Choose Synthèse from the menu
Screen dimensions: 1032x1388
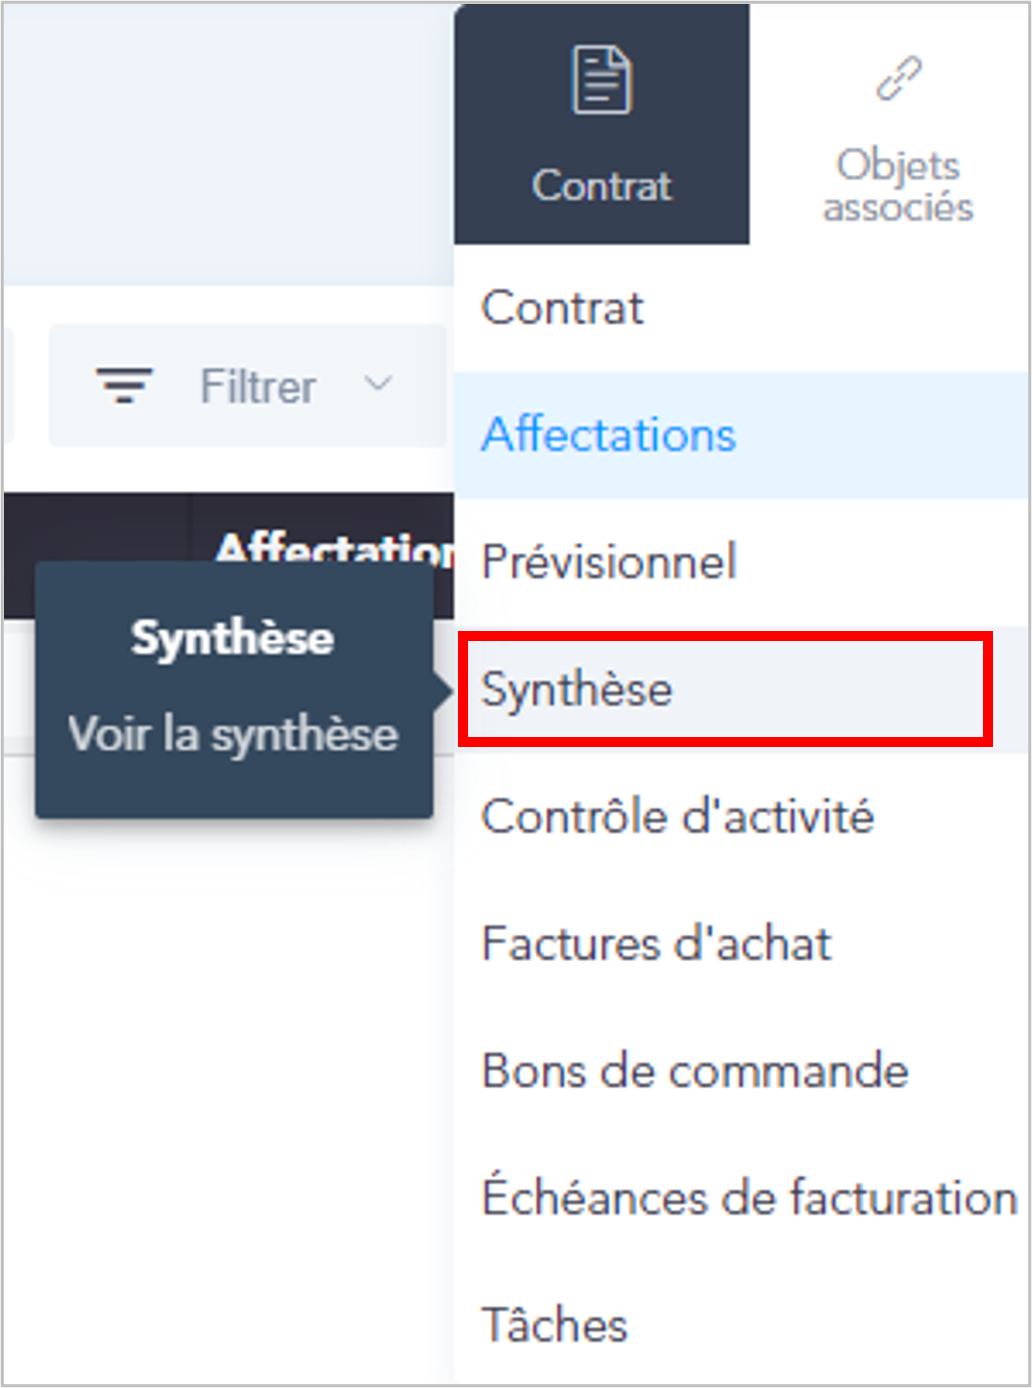[741, 689]
